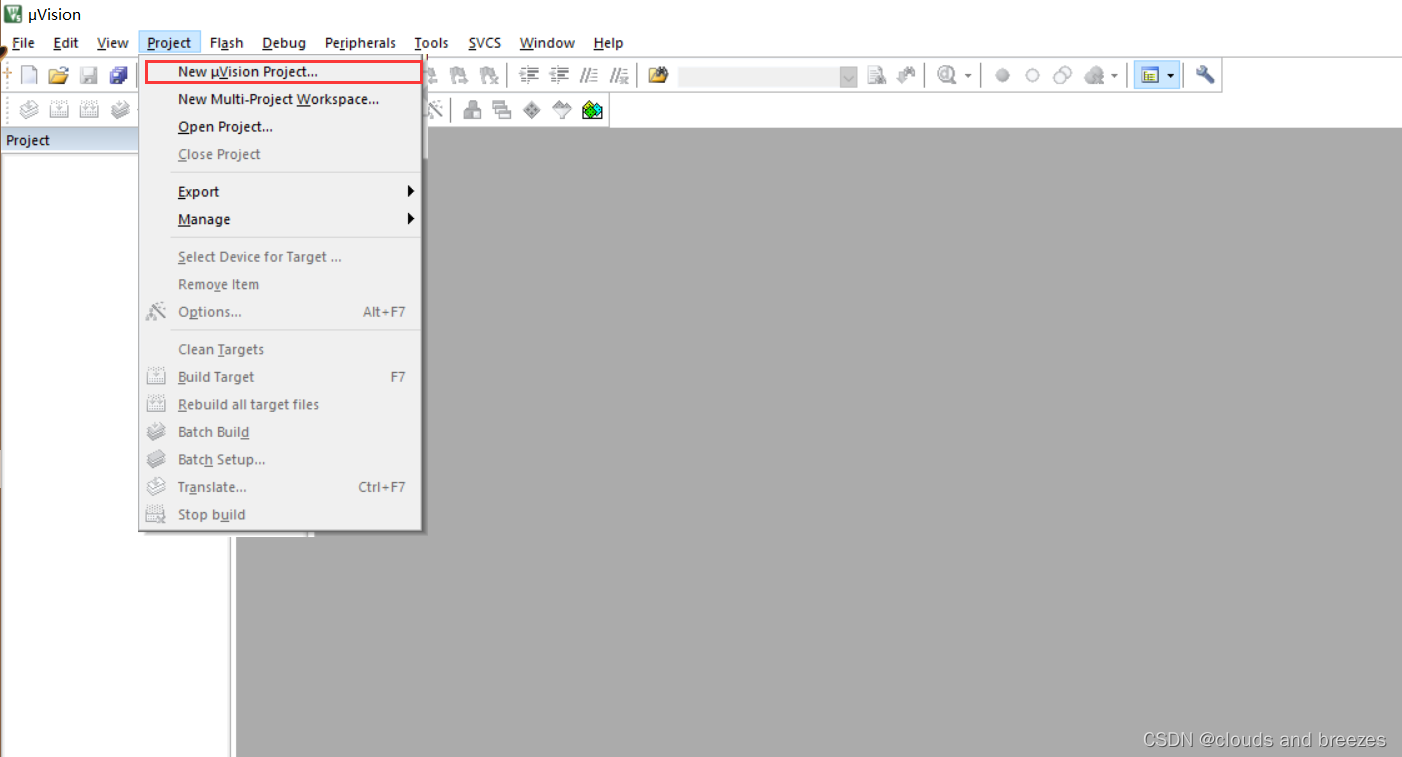
Task: Click the Unindent selection icon
Action: click(x=560, y=75)
